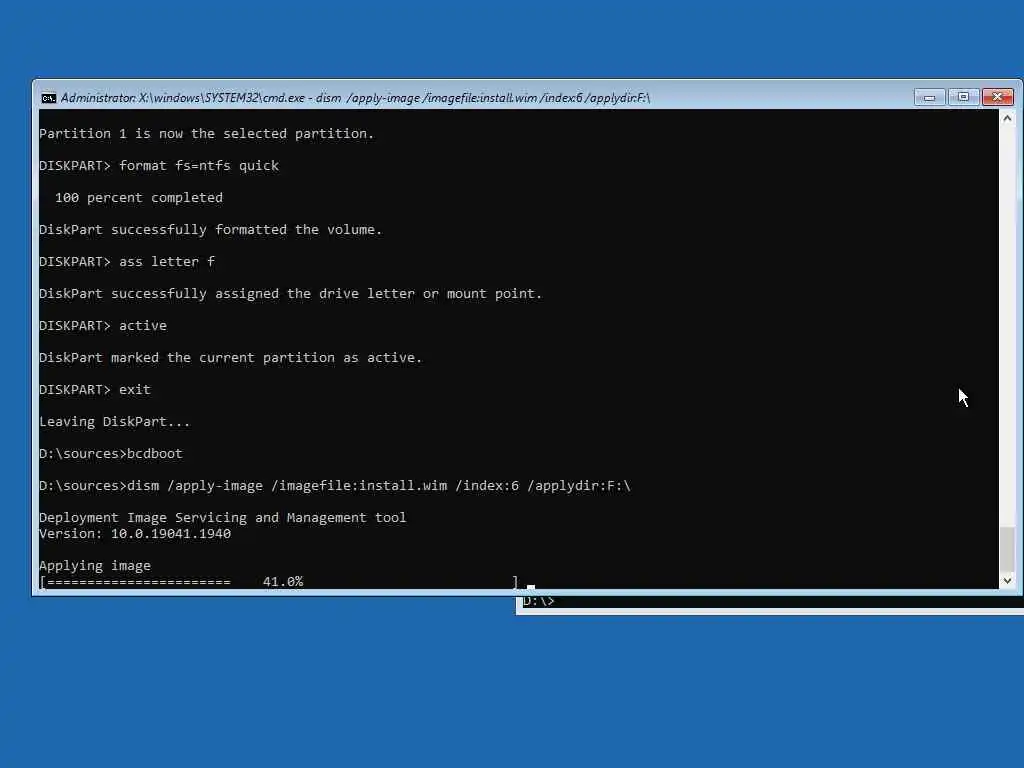Click the scrollbar down arrow in cmd window
The height and width of the screenshot is (768, 1024).
[x=1007, y=580]
